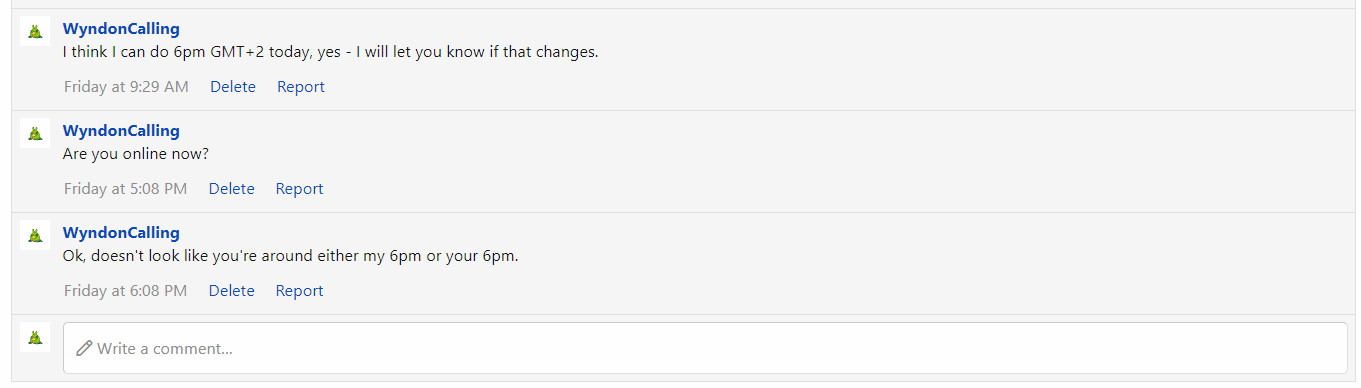Click the message text "Are you online now?"
The height and width of the screenshot is (388, 1361).
tap(136, 154)
